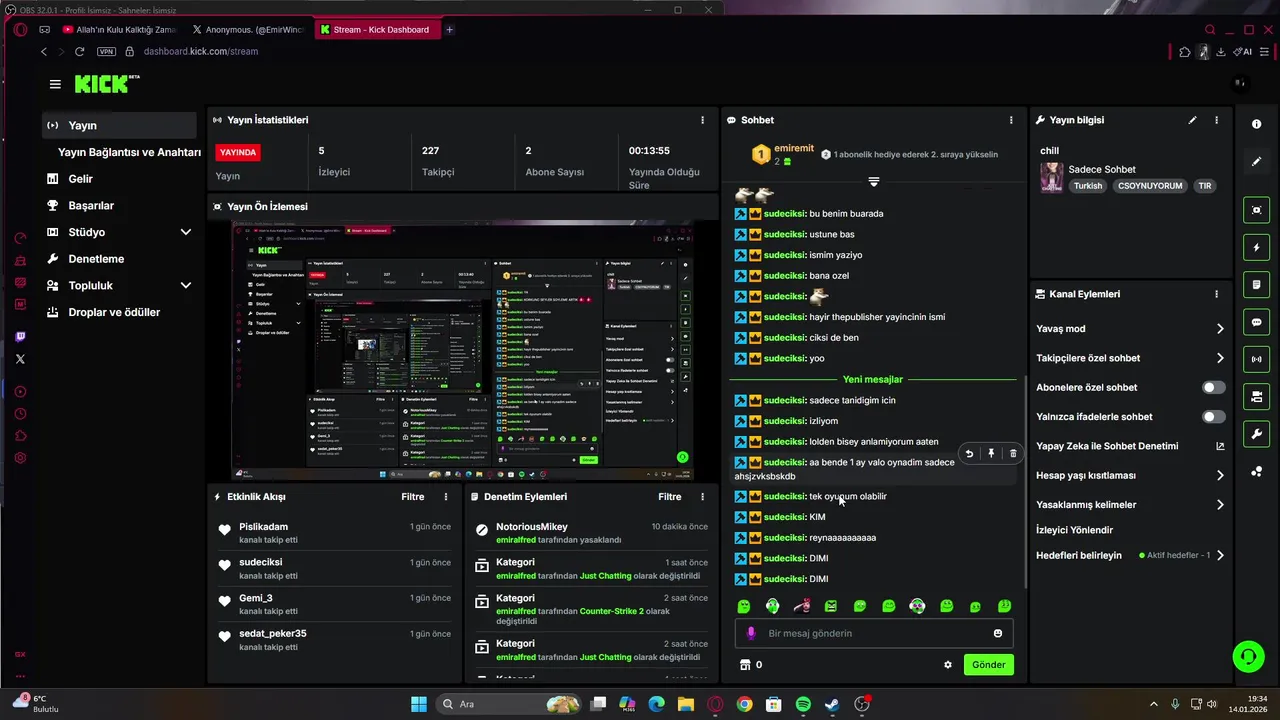This screenshot has height=720, width=1280.
Task: Open the shop icon below chat input
Action: (x=744, y=665)
